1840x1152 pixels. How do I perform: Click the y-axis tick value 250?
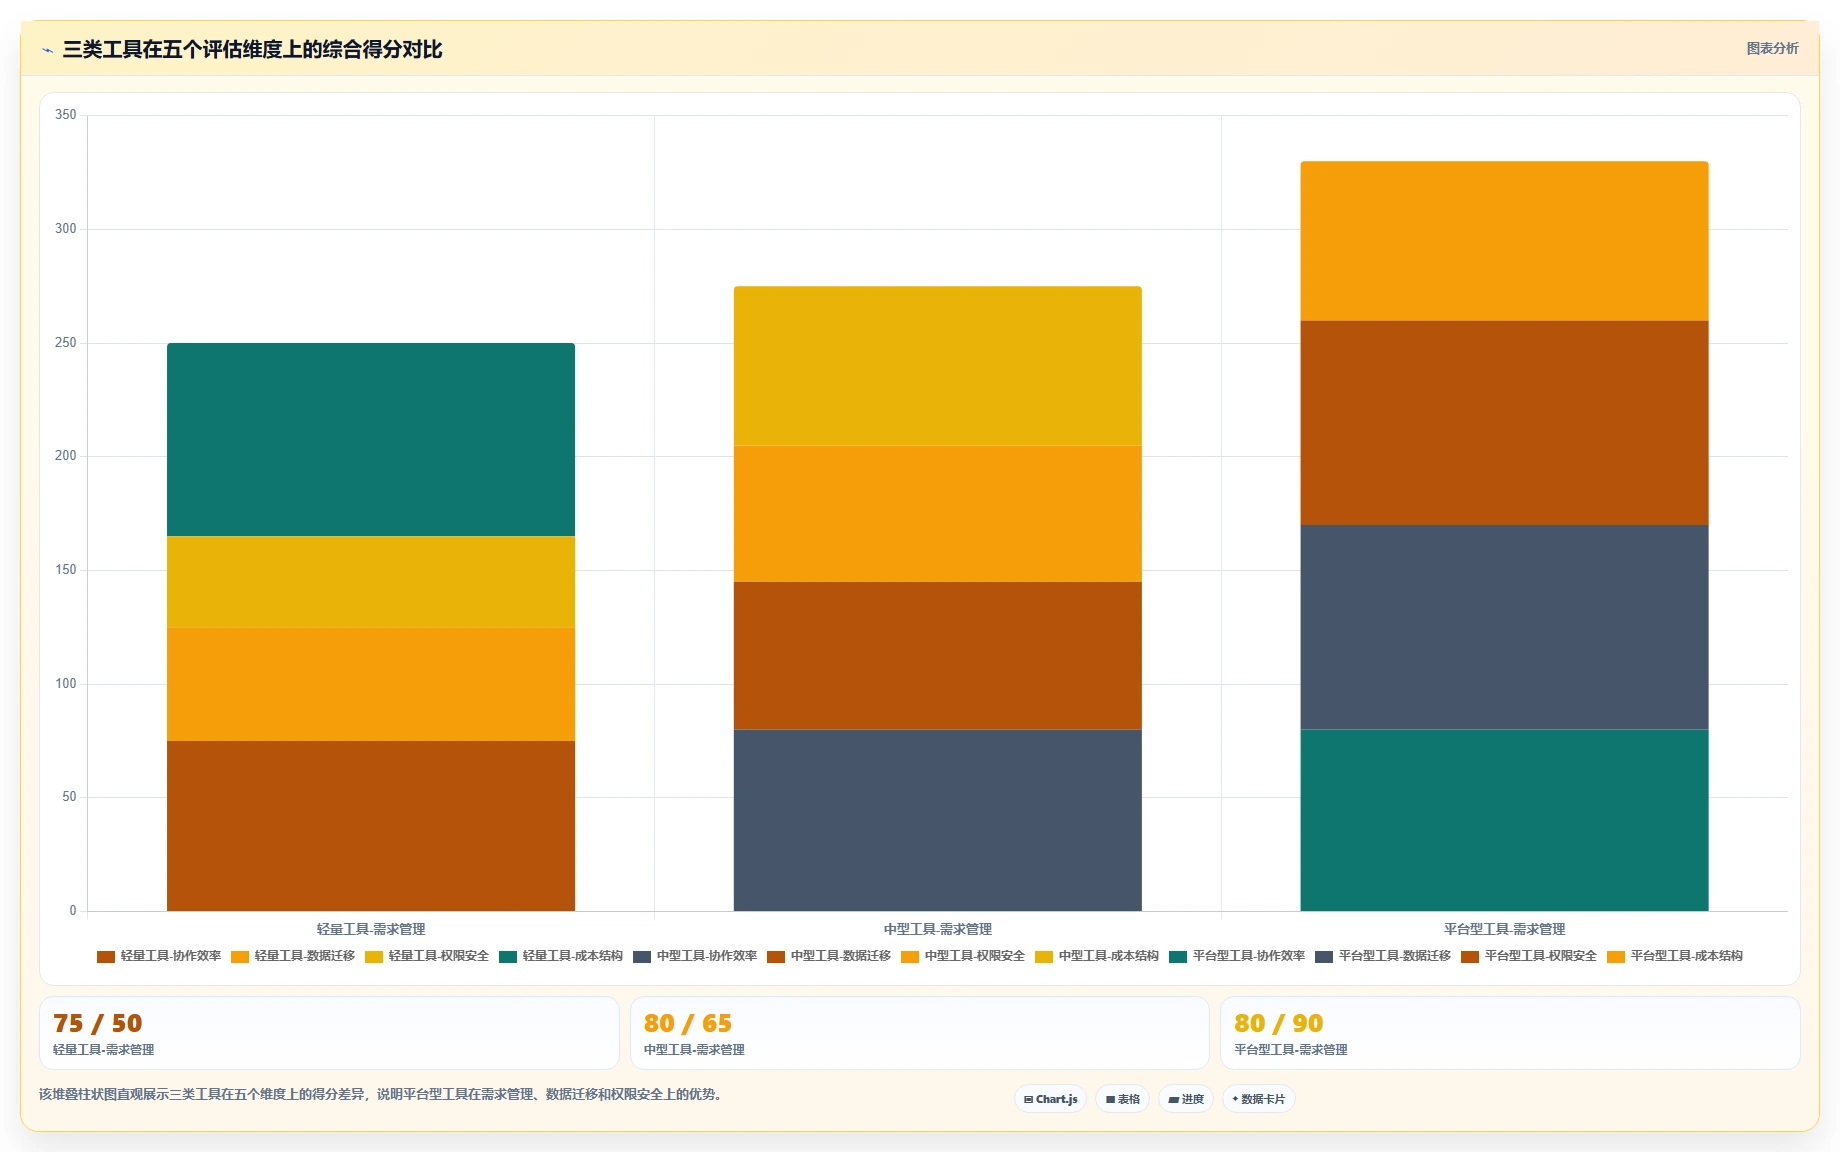pos(66,343)
